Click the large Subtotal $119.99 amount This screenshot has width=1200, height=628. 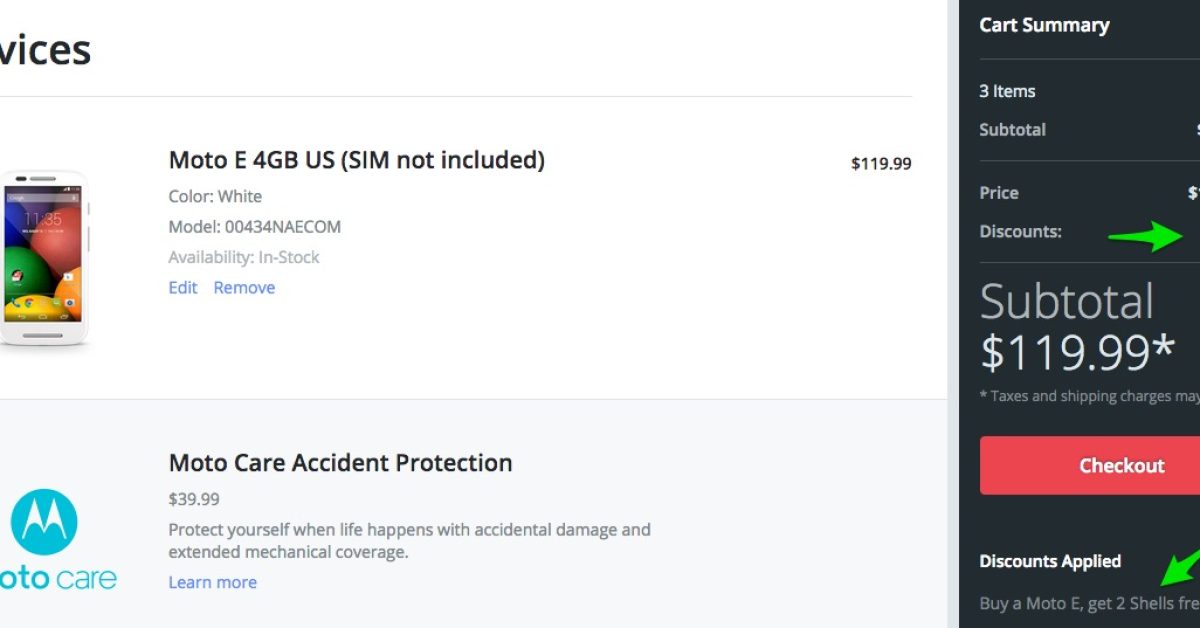[1076, 352]
